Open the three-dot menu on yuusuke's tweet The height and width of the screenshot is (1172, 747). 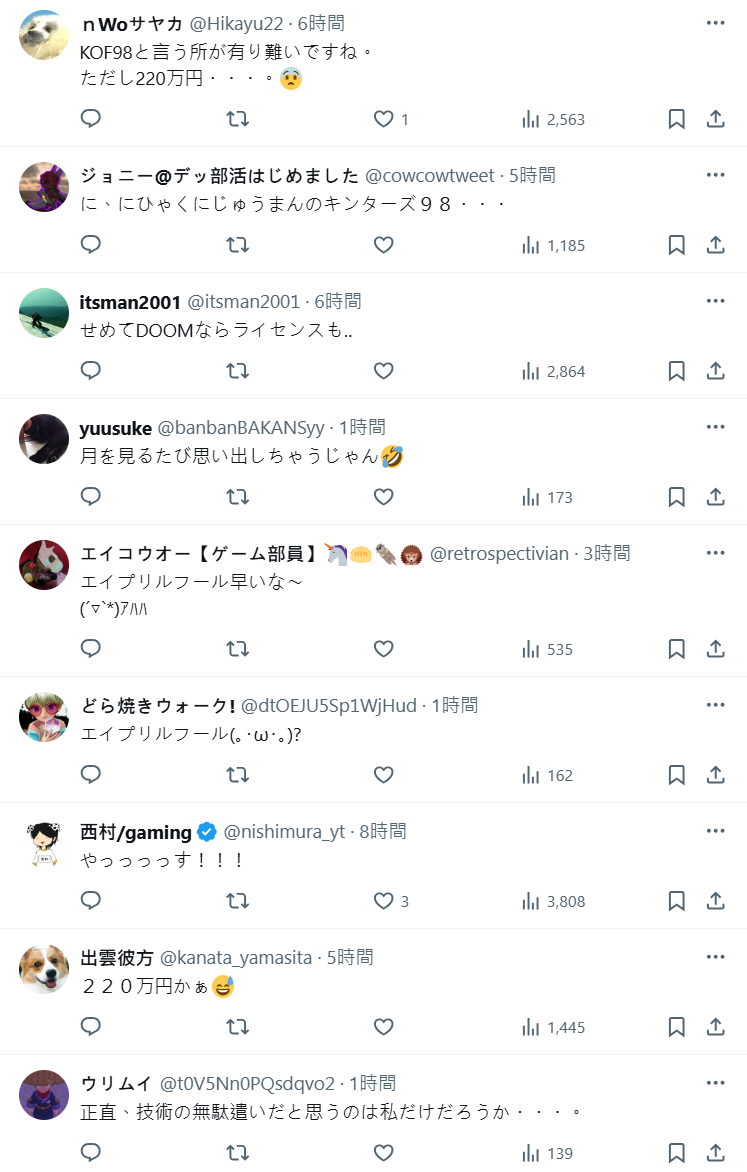(715, 427)
